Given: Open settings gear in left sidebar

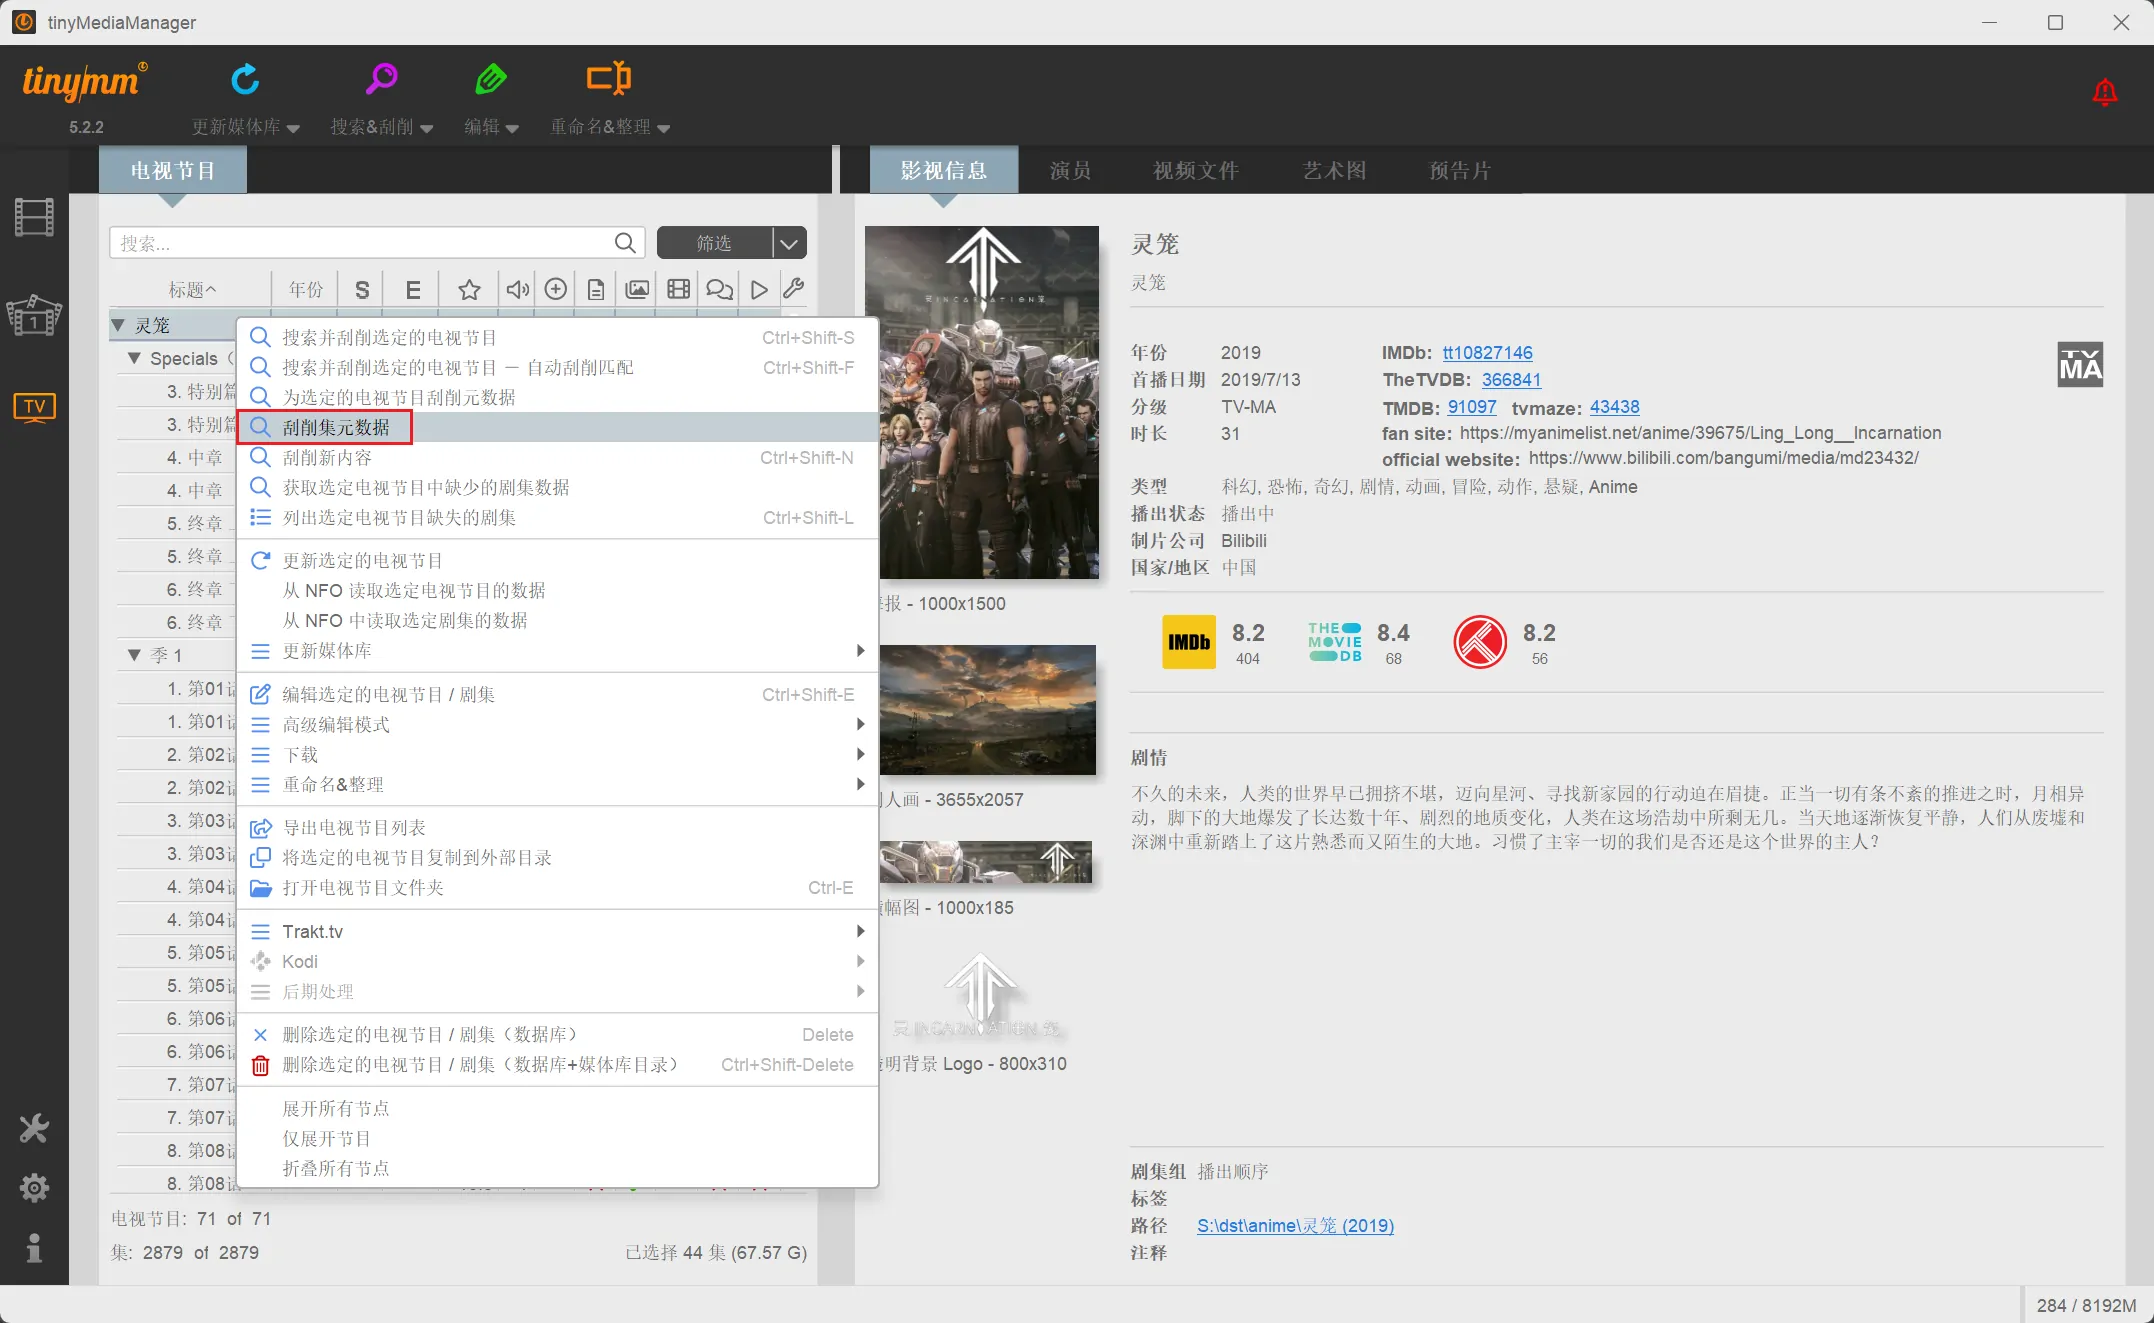Looking at the screenshot, I should pyautogui.click(x=34, y=1188).
